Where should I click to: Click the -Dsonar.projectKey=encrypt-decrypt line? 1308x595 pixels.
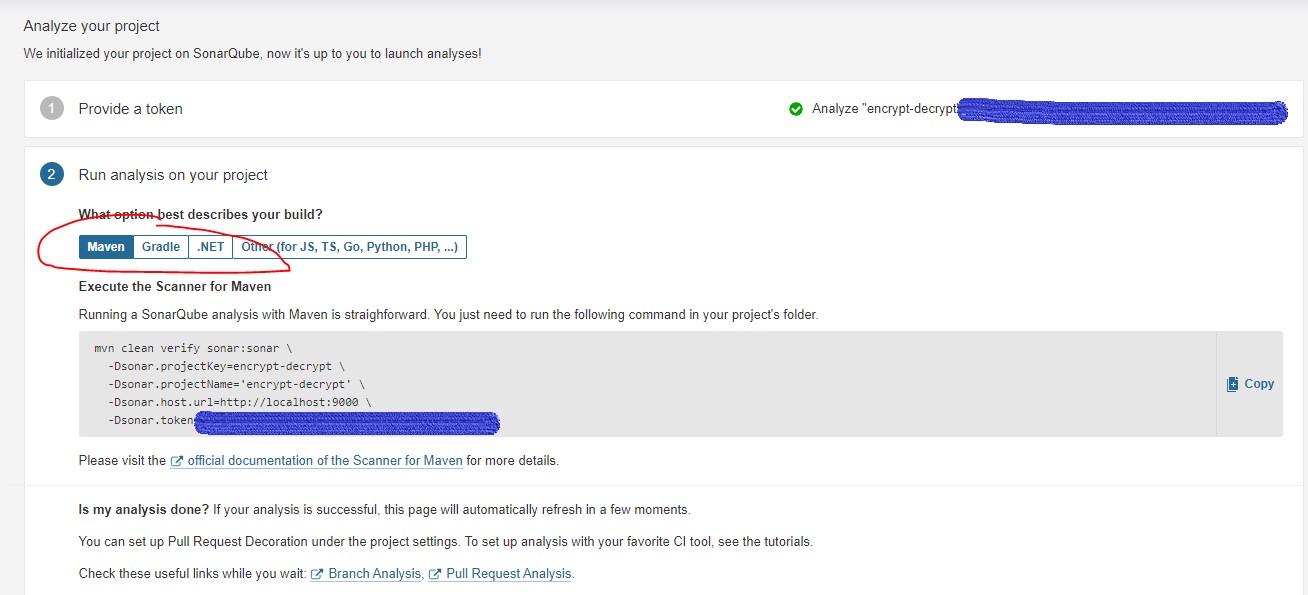click(227, 366)
